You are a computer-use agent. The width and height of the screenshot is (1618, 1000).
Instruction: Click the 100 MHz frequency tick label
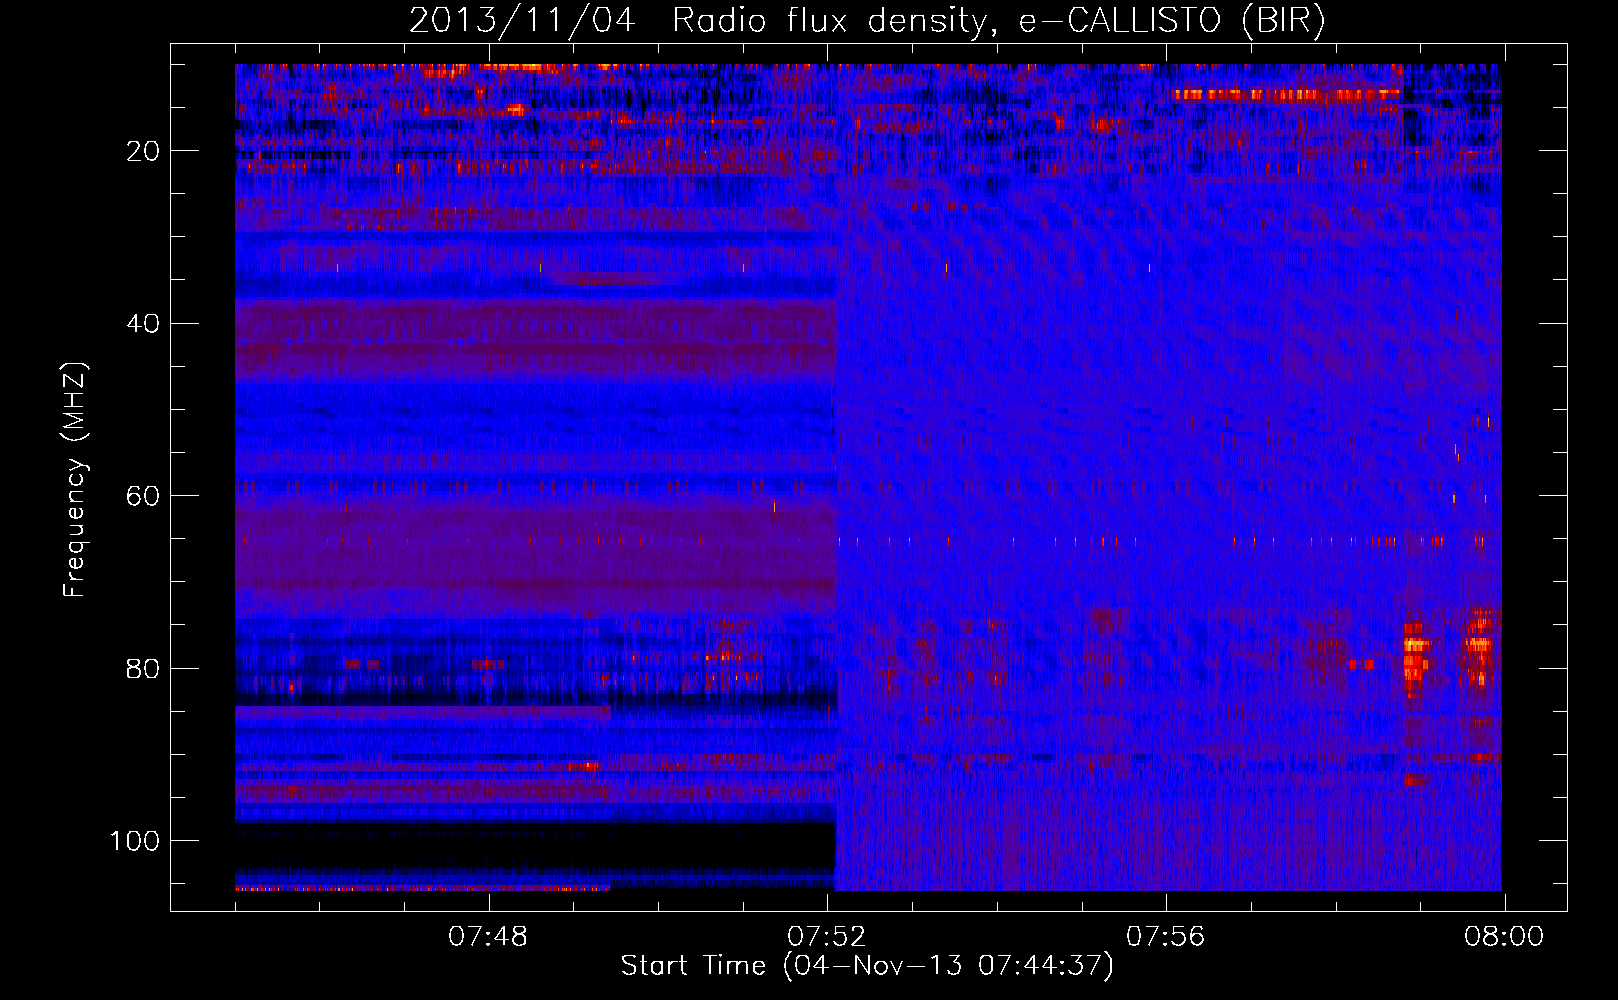(135, 841)
